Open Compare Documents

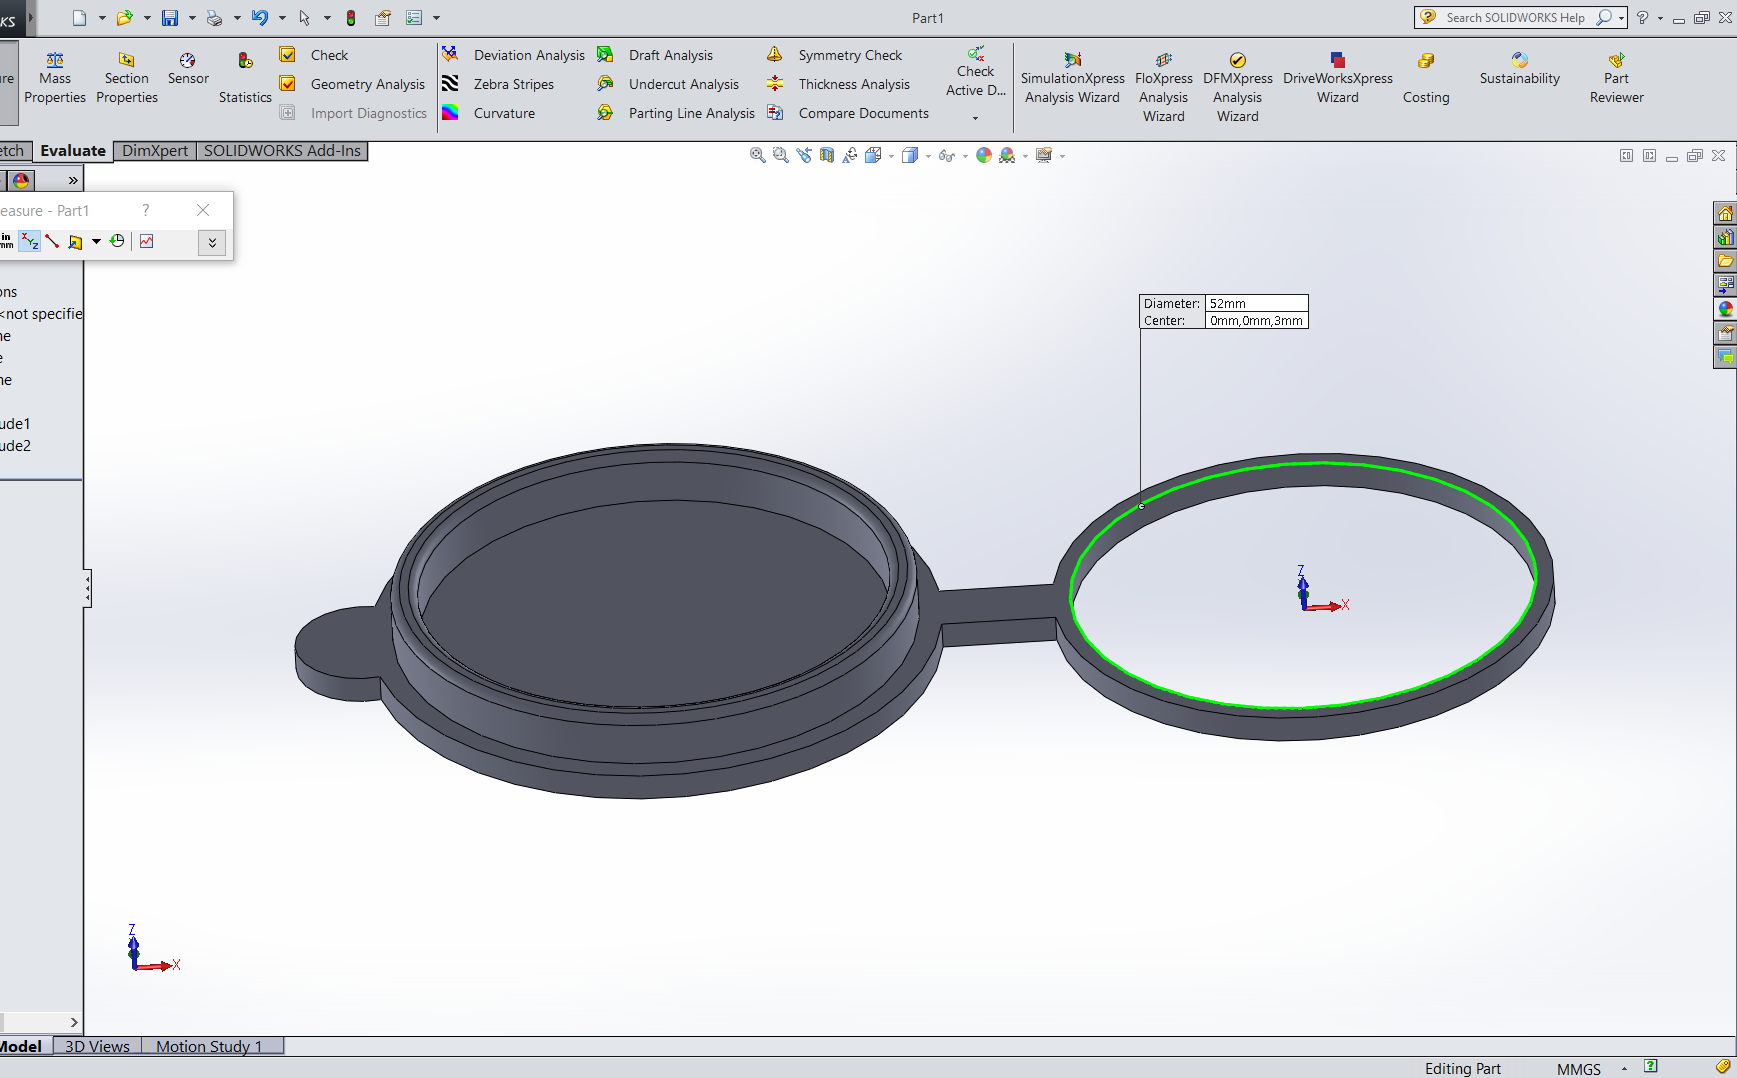click(848, 113)
